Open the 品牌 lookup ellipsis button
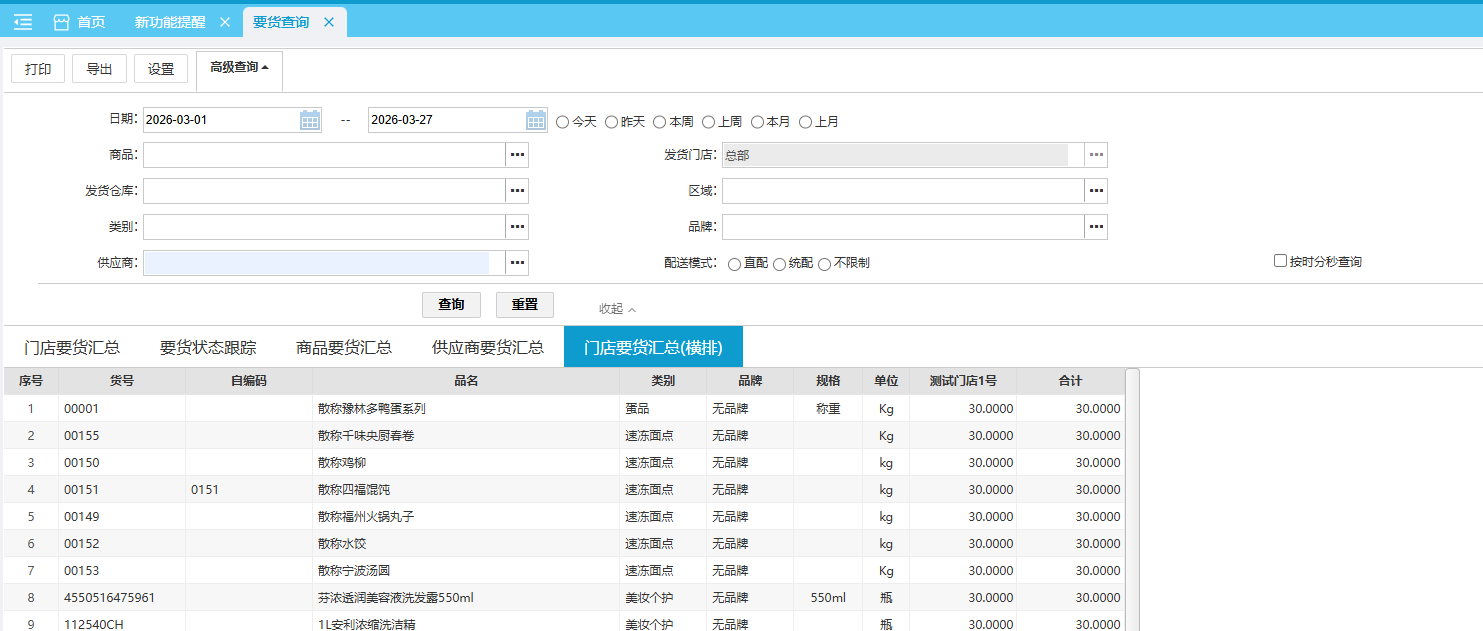This screenshot has height=631, width=1483. [x=1096, y=227]
